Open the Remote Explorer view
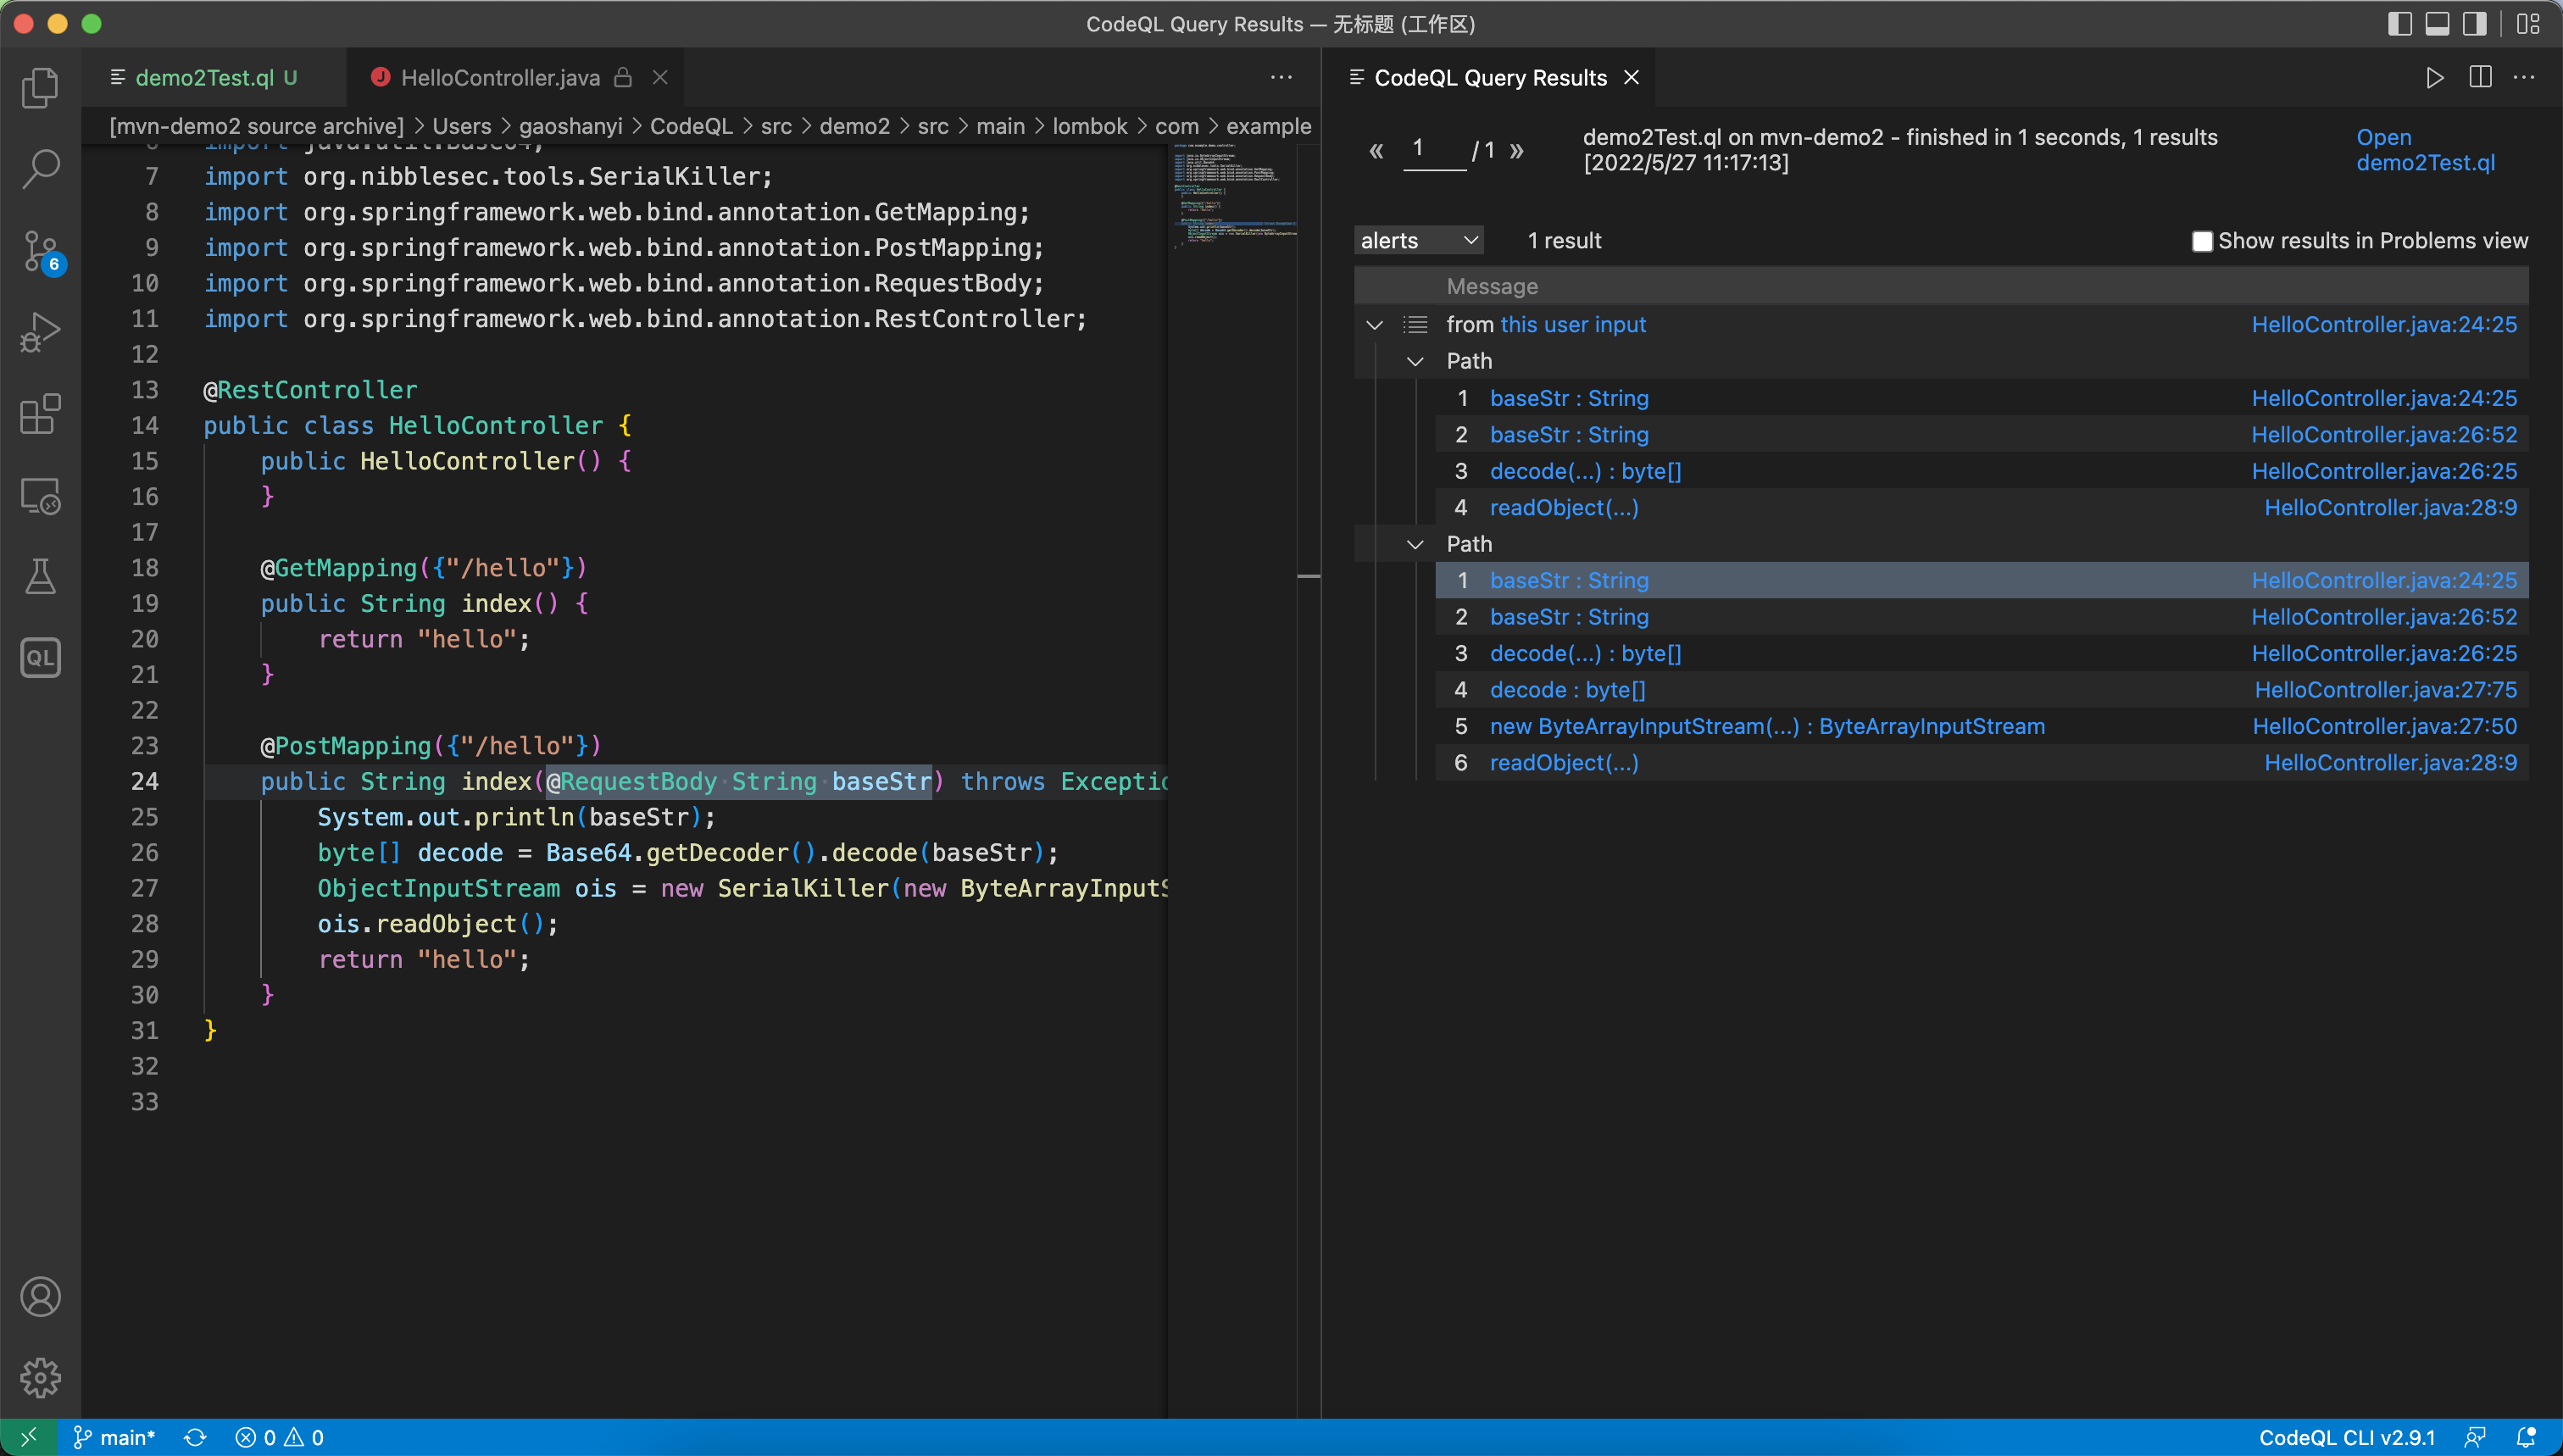The height and width of the screenshot is (1456, 2563). pyautogui.click(x=40, y=496)
